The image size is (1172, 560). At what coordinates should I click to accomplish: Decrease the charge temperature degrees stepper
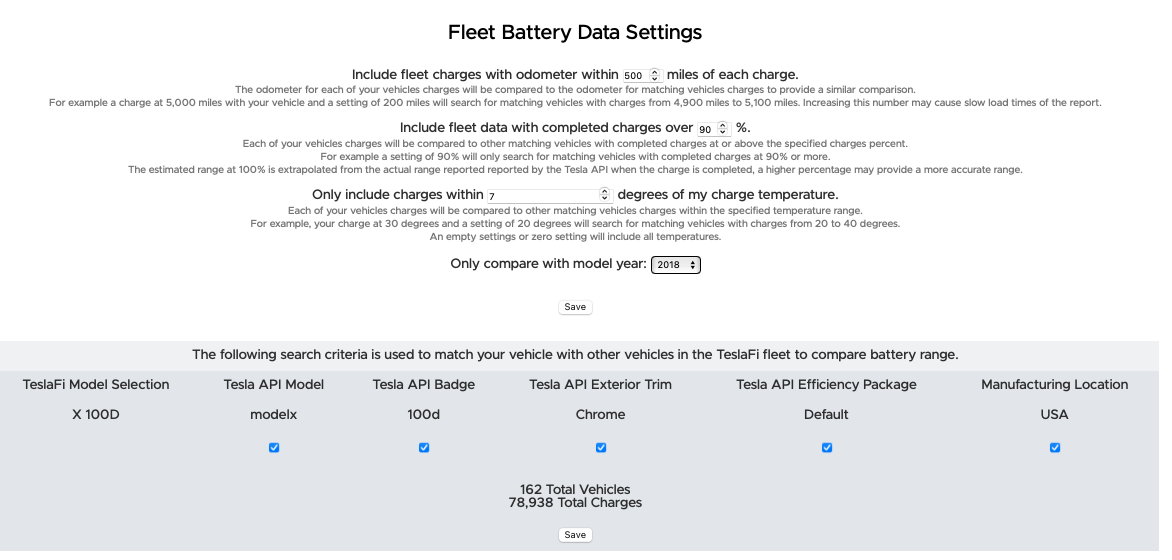coord(604,199)
